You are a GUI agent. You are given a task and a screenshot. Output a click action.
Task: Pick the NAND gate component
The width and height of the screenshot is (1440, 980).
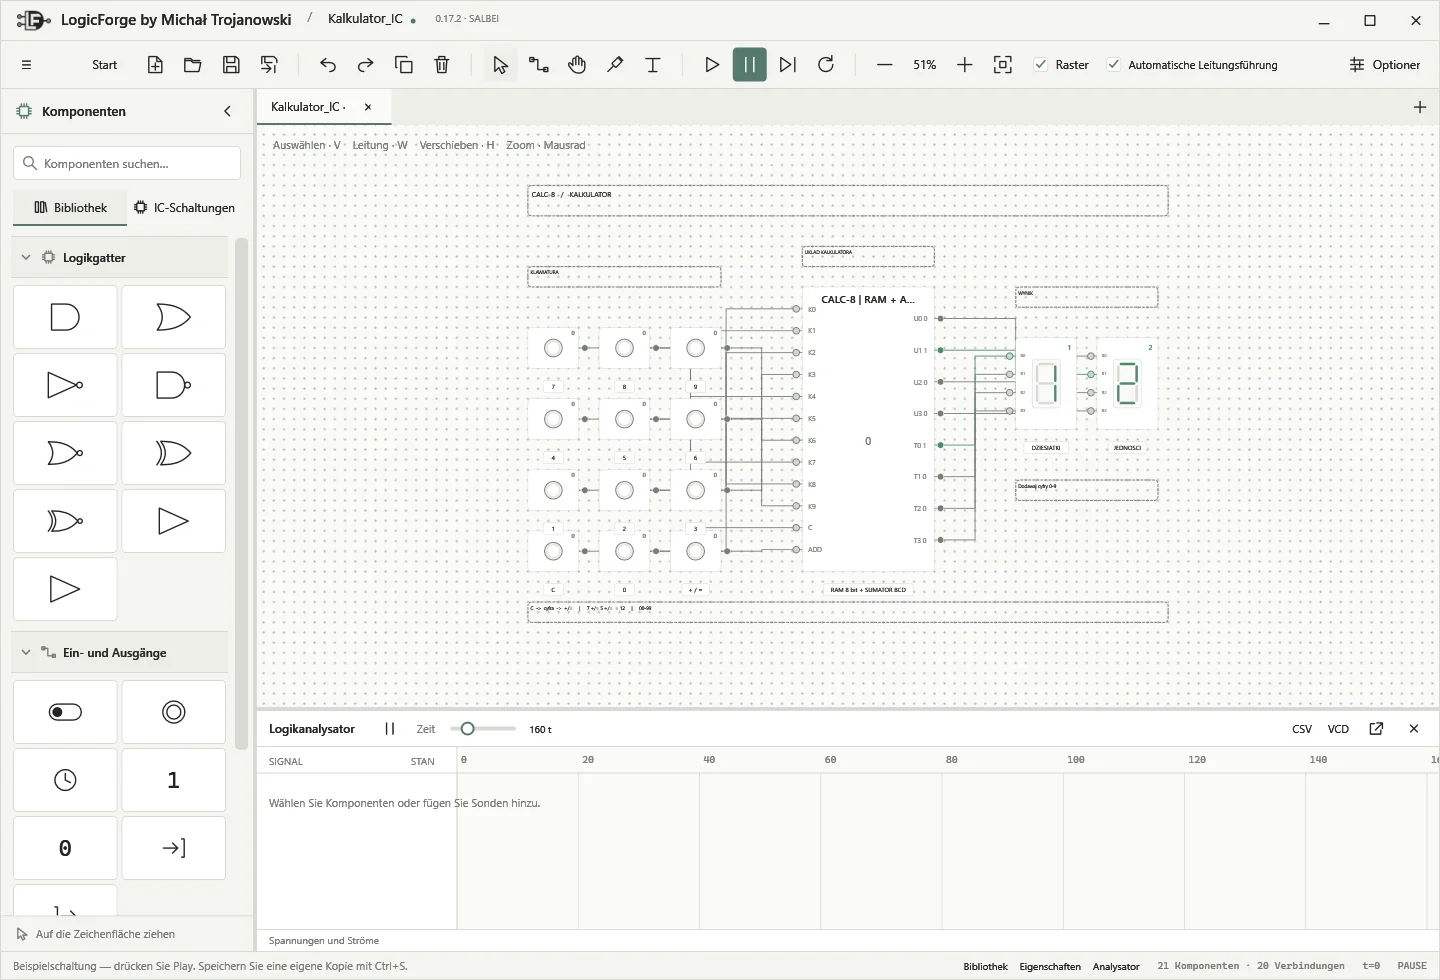coord(173,385)
